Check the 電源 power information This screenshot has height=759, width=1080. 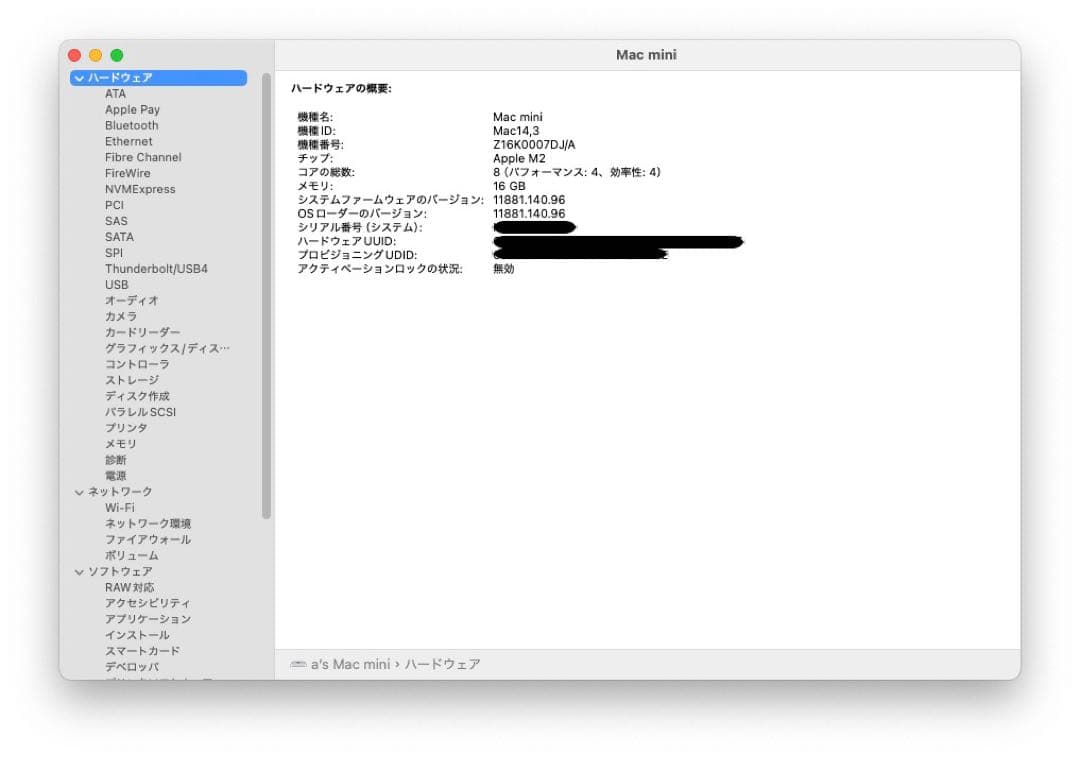(x=115, y=475)
